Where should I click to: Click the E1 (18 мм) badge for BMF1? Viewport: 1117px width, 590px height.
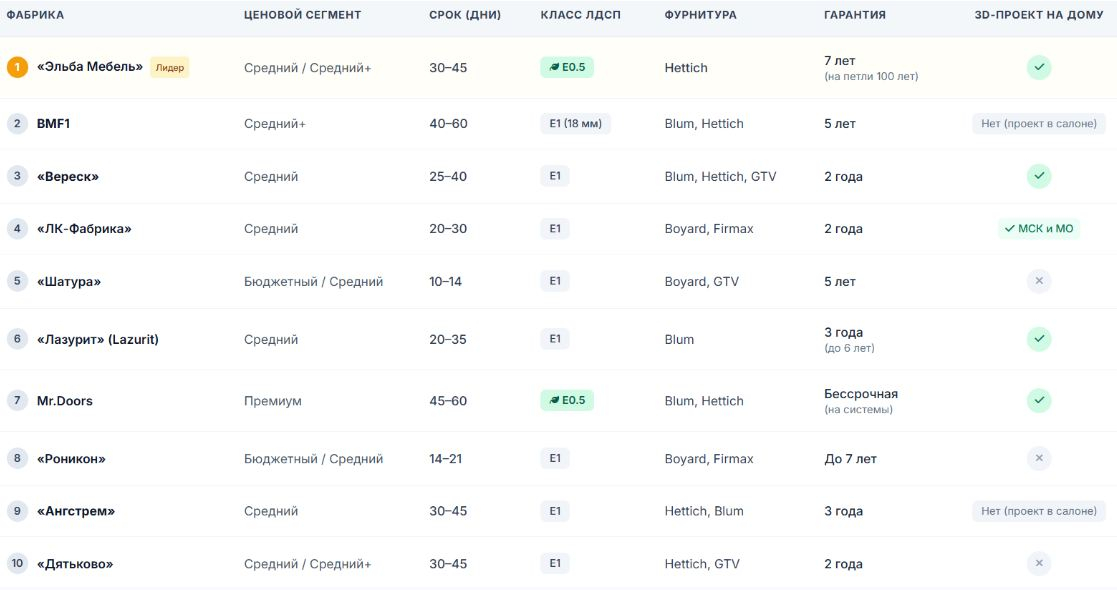pyautogui.click(x=576, y=123)
